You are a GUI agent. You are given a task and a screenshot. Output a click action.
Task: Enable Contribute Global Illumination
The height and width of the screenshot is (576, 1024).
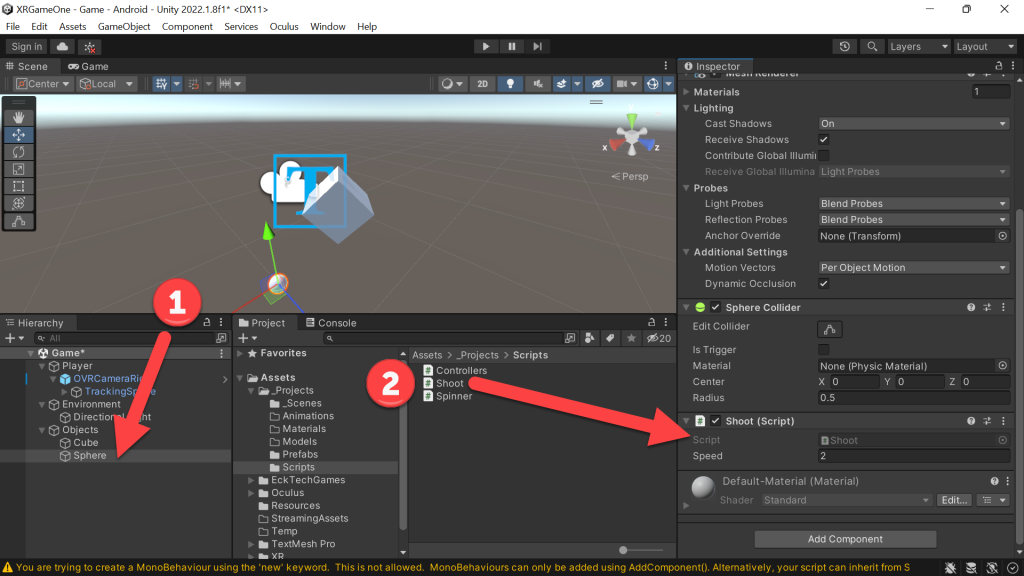[824, 155]
